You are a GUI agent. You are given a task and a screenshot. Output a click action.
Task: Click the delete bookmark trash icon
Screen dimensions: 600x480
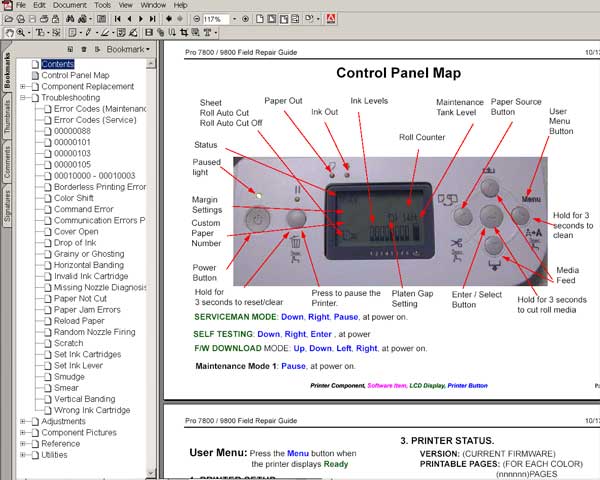[x=84, y=49]
